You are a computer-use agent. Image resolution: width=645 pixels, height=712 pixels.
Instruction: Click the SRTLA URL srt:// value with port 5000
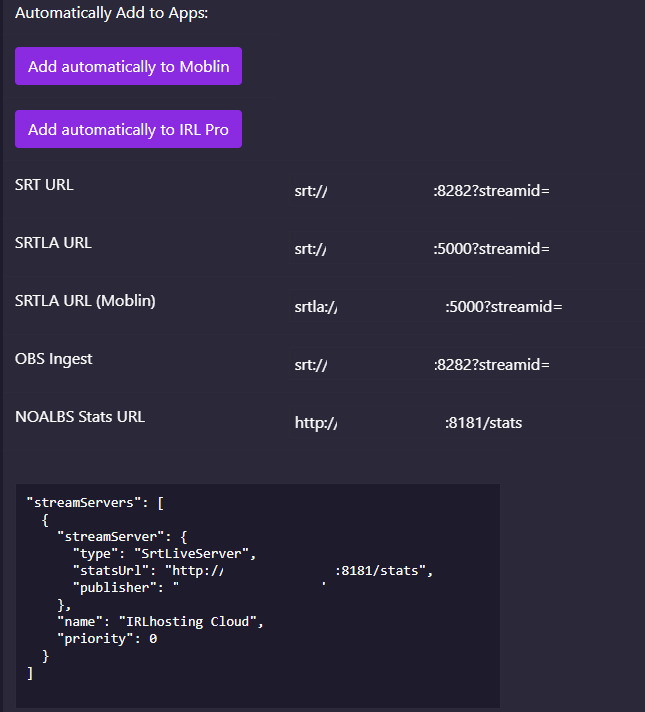point(422,249)
